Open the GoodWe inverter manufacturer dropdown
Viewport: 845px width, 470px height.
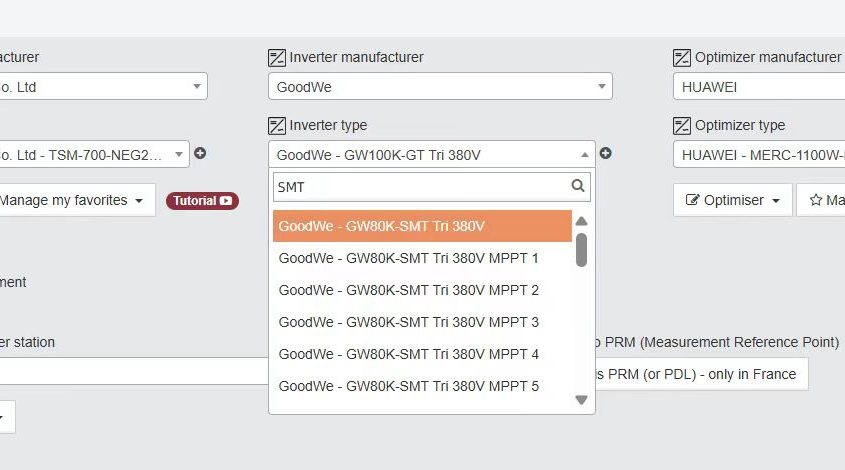(440, 86)
